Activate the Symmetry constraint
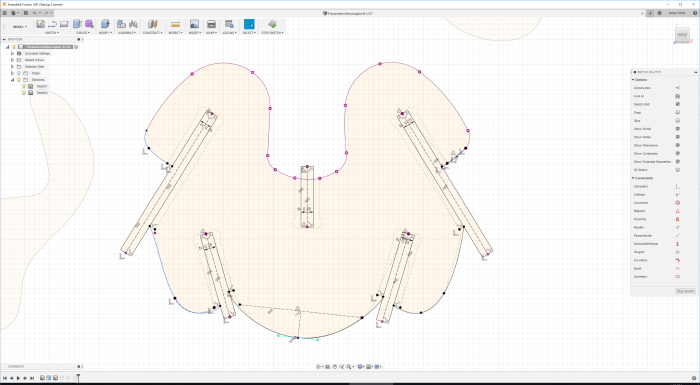 click(x=677, y=276)
